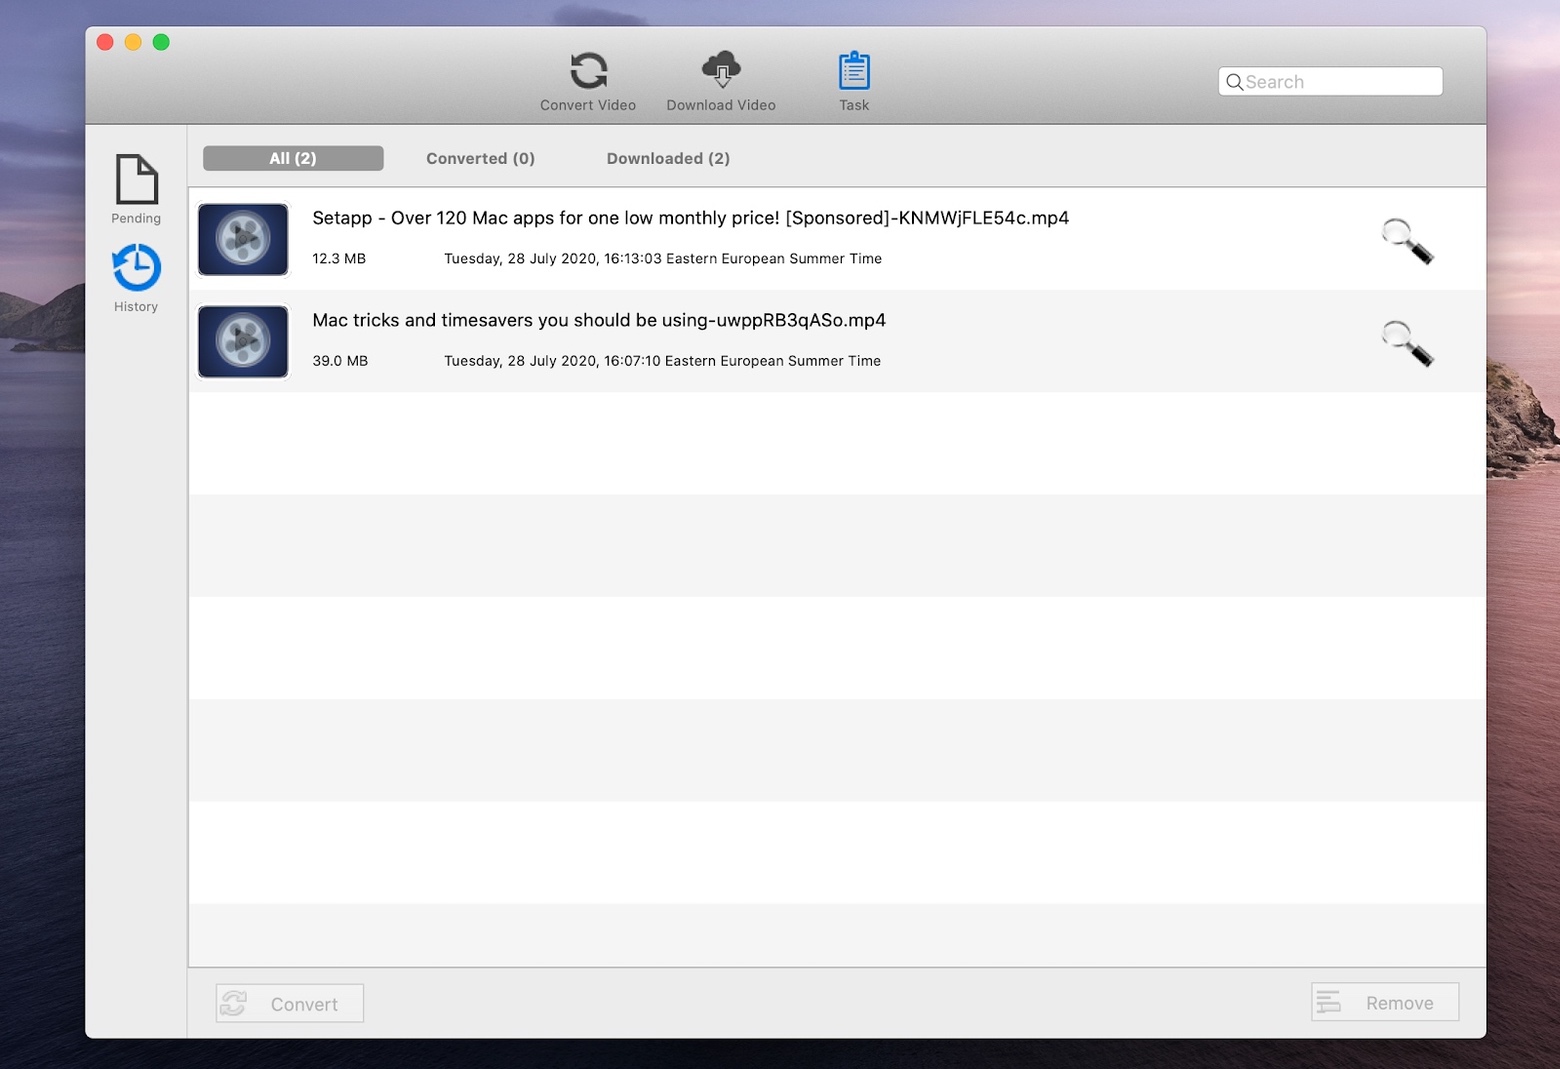Screen dimensions: 1560x1069
Task: Close the window with red button
Action: [x=105, y=42]
